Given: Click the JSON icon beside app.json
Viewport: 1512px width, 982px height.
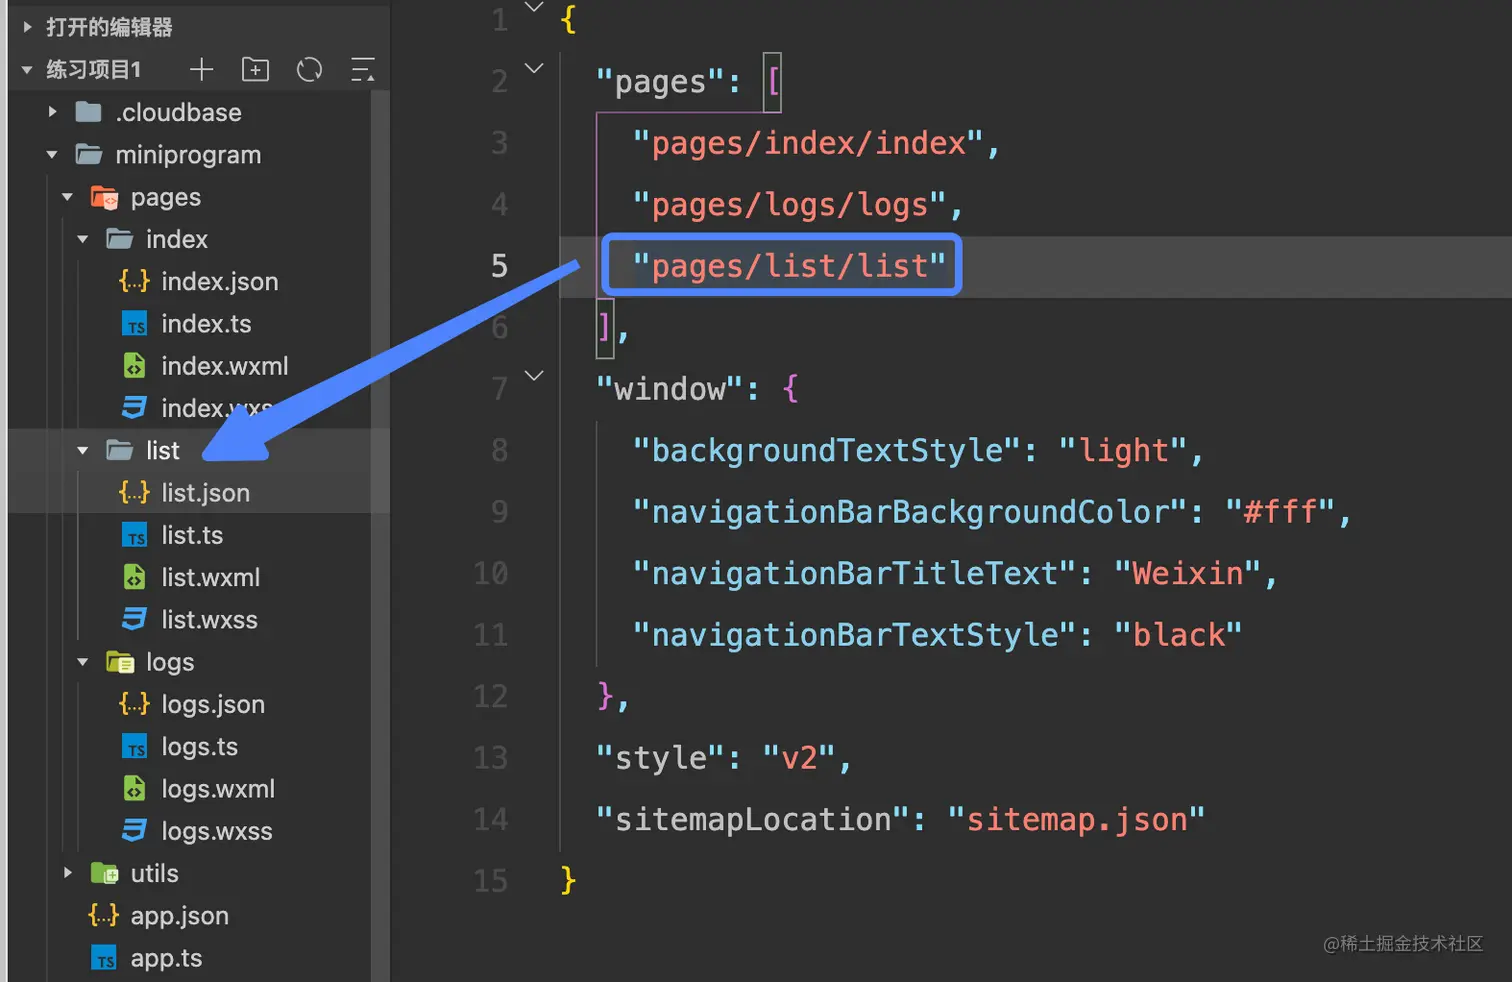Looking at the screenshot, I should [x=104, y=915].
